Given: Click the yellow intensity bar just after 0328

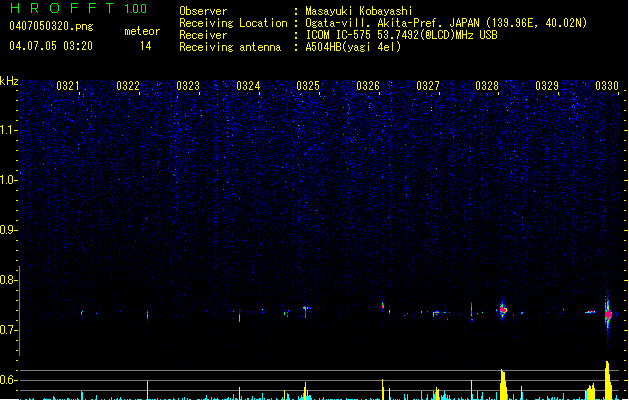Looking at the screenshot, I should tap(503, 385).
